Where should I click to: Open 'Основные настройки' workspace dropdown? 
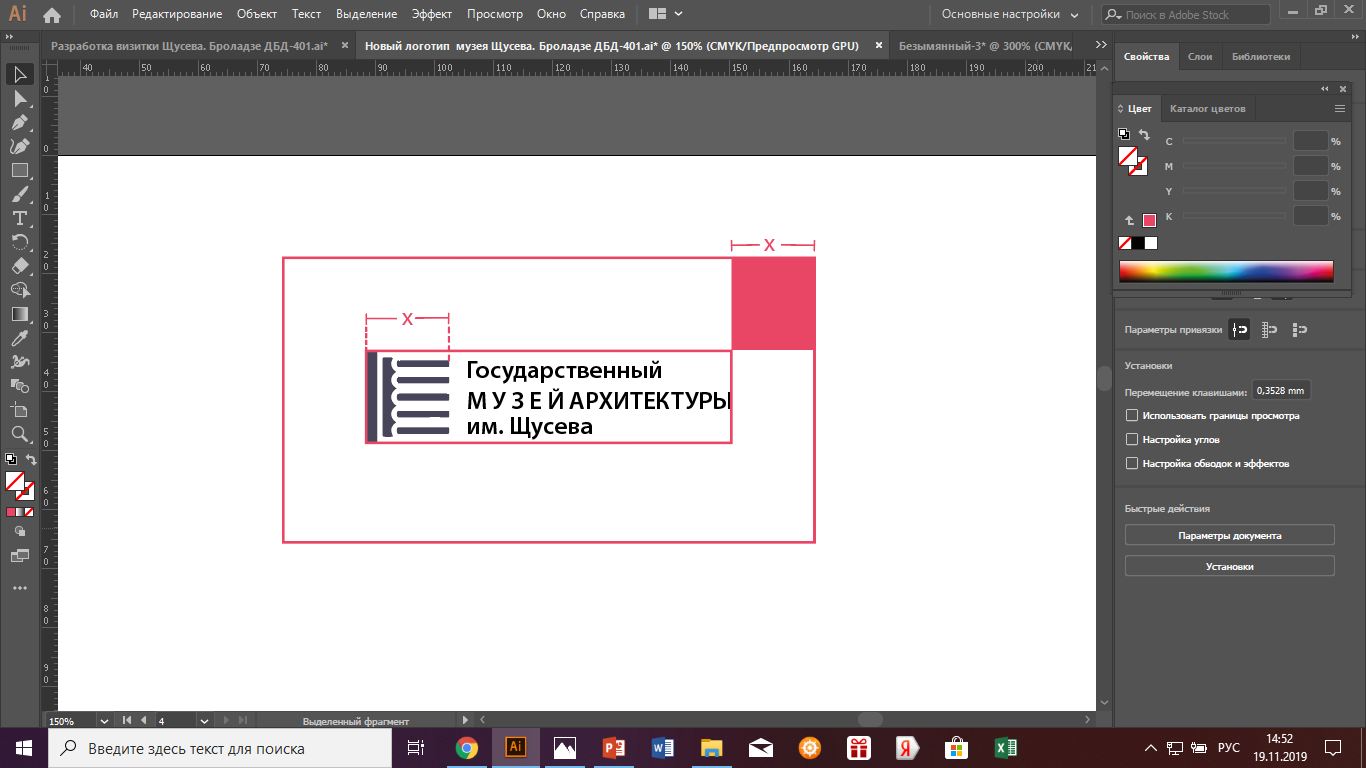1010,14
